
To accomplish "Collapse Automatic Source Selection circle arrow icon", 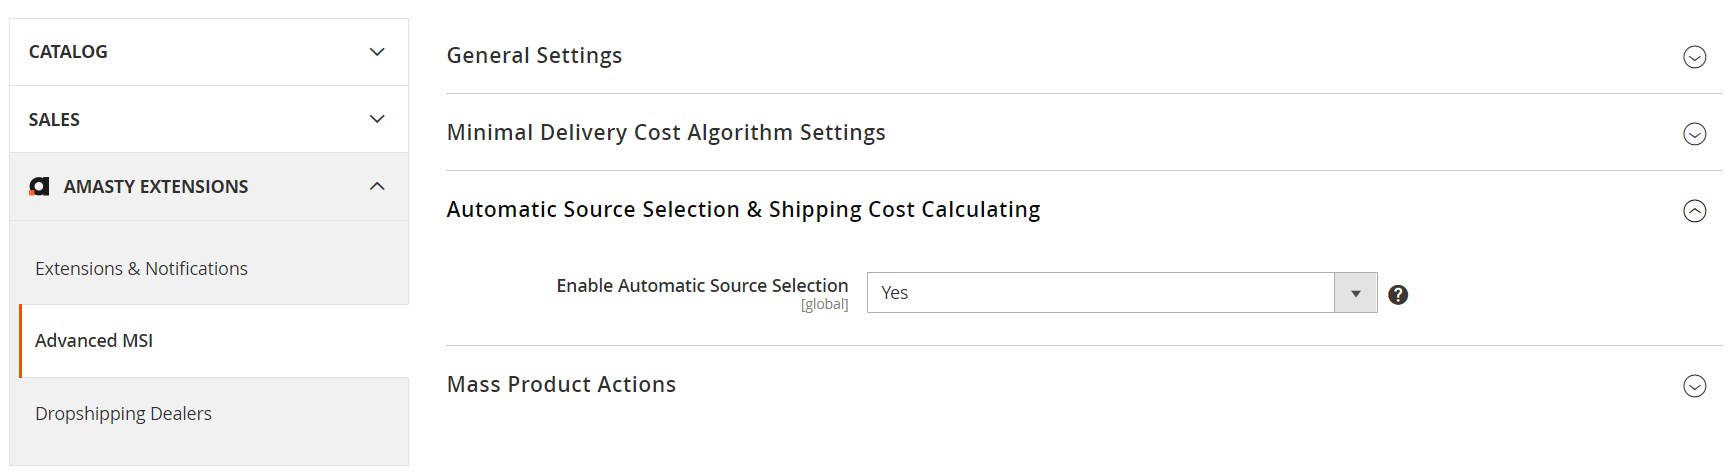I will coord(1694,211).
